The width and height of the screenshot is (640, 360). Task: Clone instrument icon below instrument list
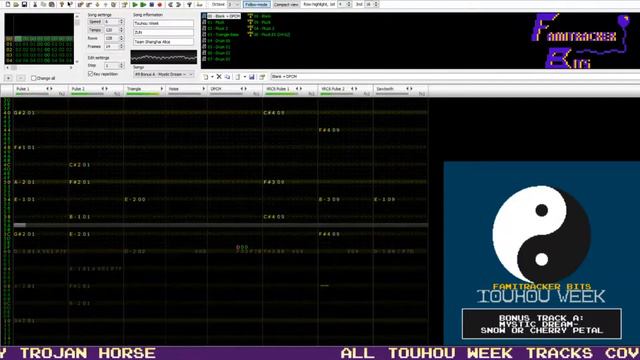pyautogui.click(x=227, y=76)
